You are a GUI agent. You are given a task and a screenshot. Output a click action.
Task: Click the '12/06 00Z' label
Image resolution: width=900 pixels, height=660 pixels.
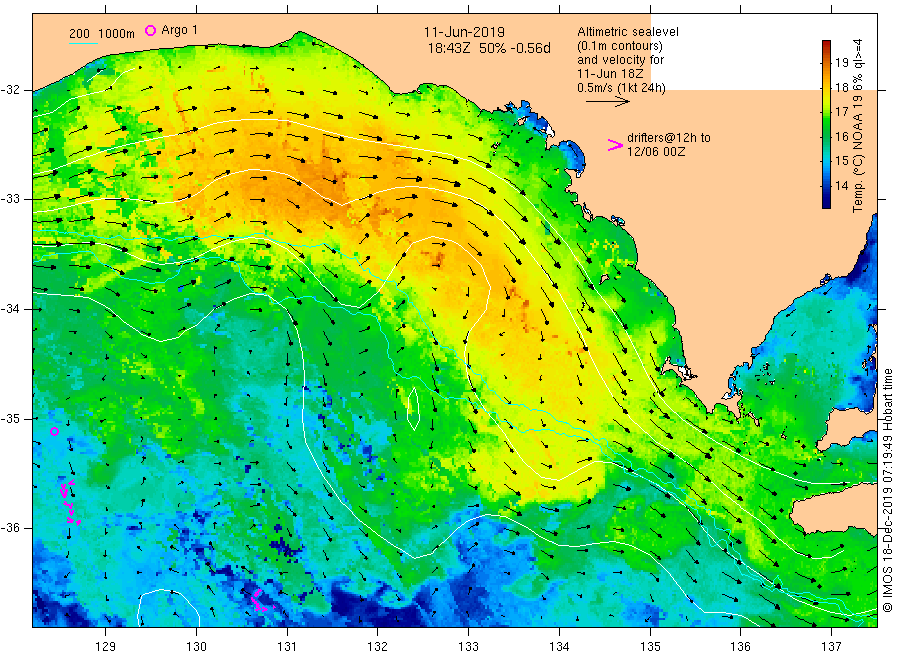655,152
